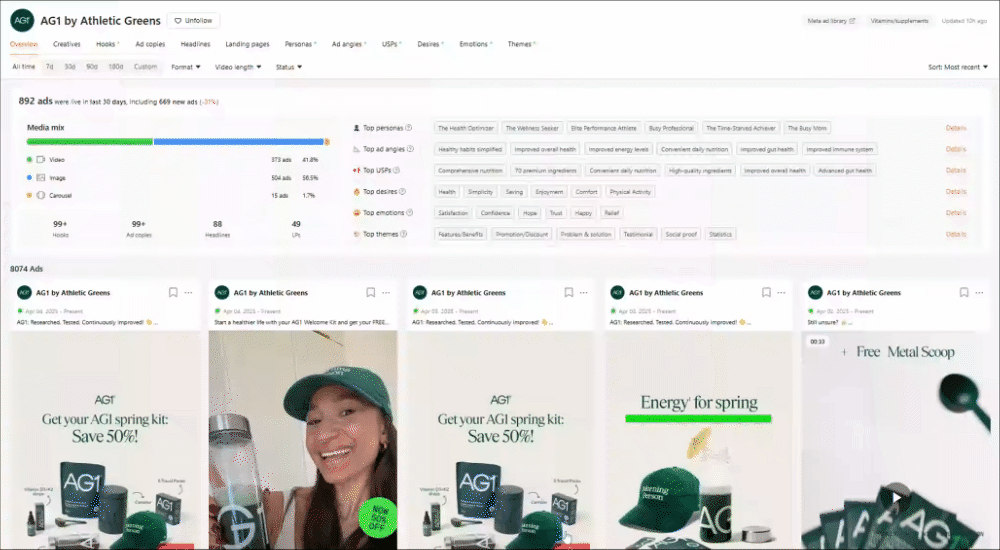
Task: Click the Testimonial theme tag
Action: (x=638, y=234)
